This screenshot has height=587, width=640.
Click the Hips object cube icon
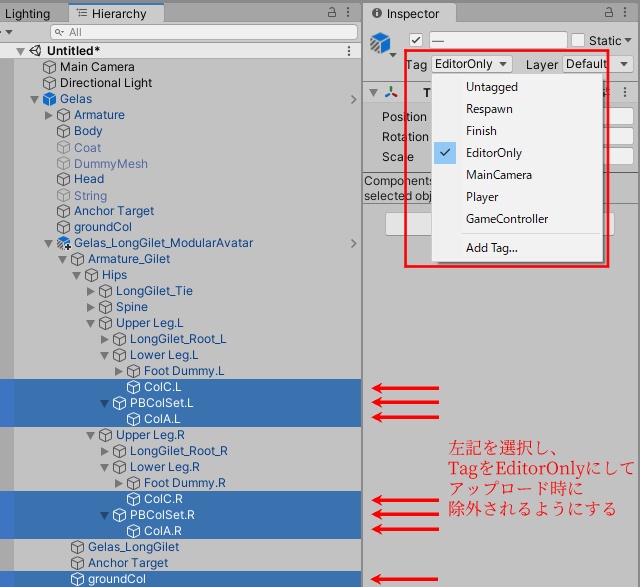(91, 275)
